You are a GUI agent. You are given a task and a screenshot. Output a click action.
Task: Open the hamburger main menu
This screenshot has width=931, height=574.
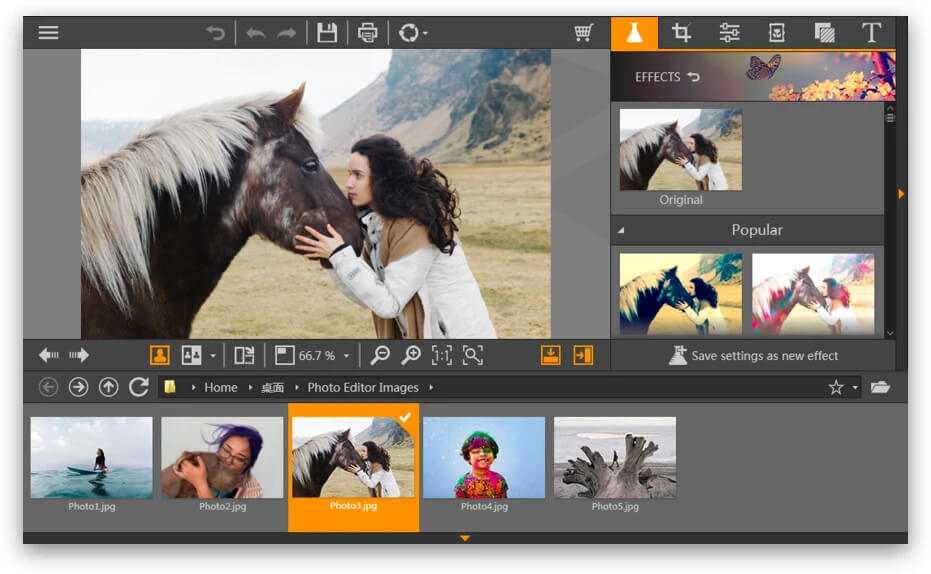tap(48, 32)
